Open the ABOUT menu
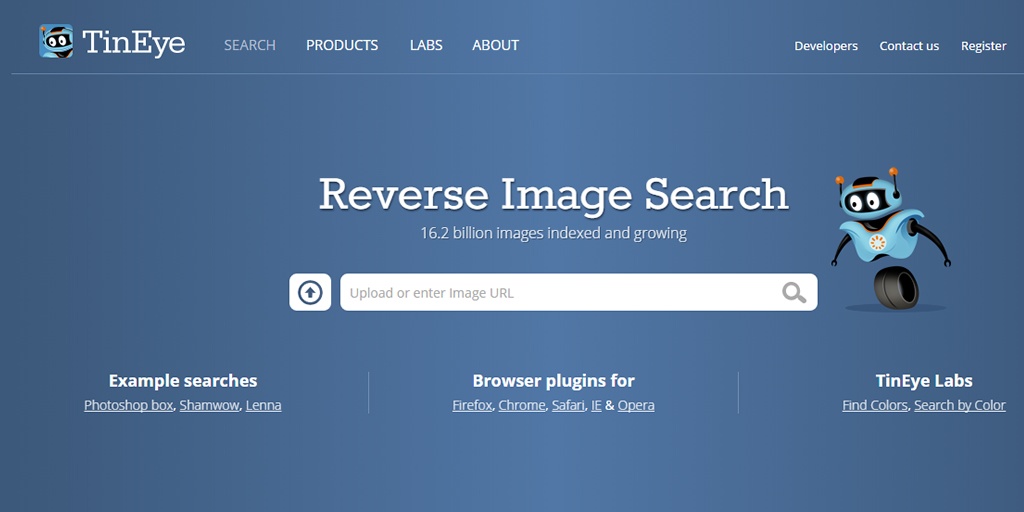Screen dimensions: 1024x512 [496, 45]
